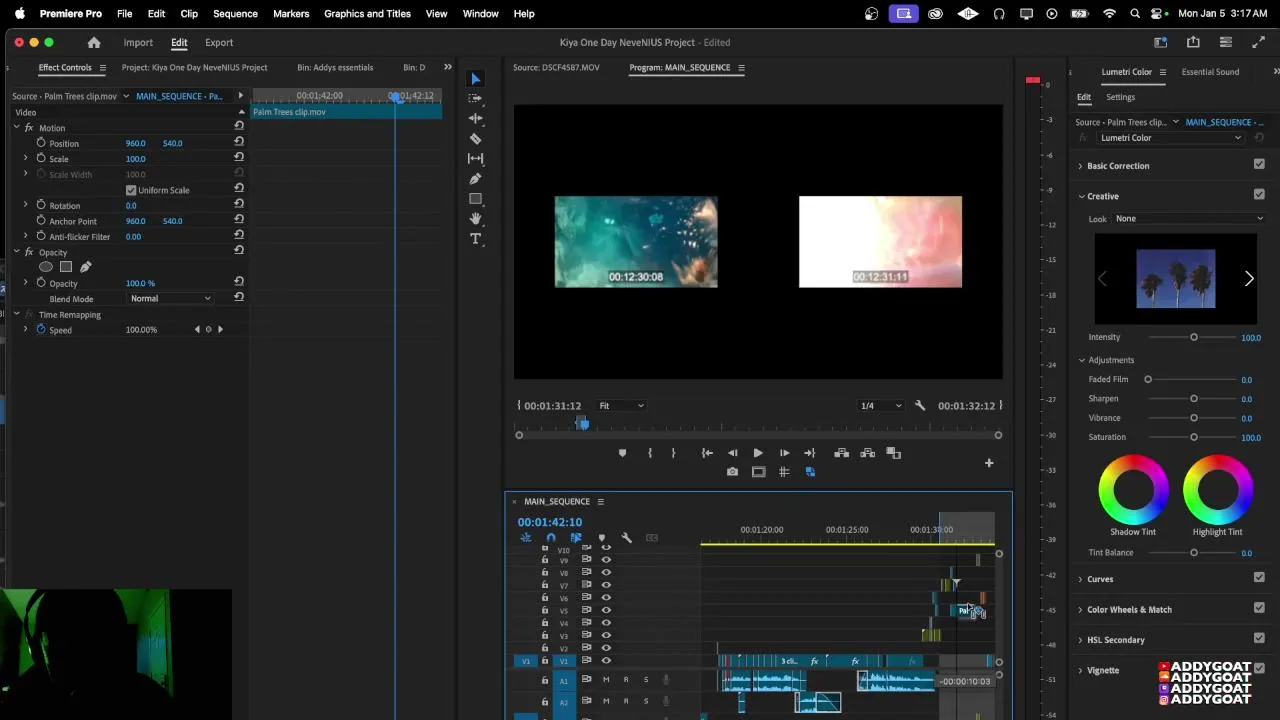Select the Type tool

click(476, 238)
